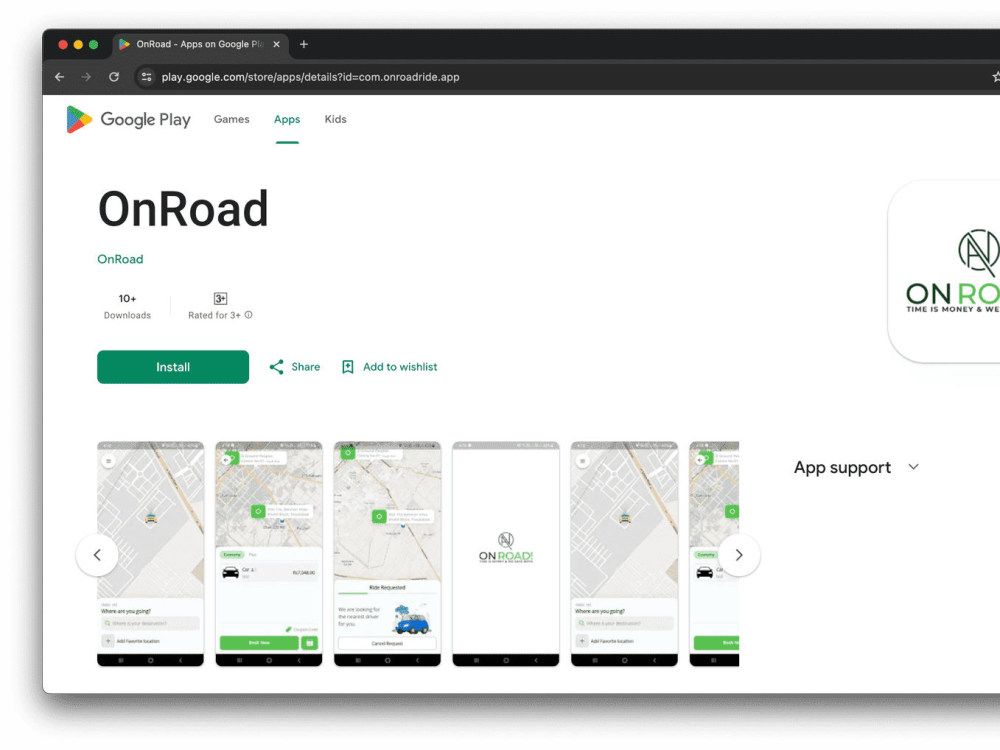This screenshot has width=1000, height=750.
Task: Show previous screenshots with left arrow
Action: 97,555
